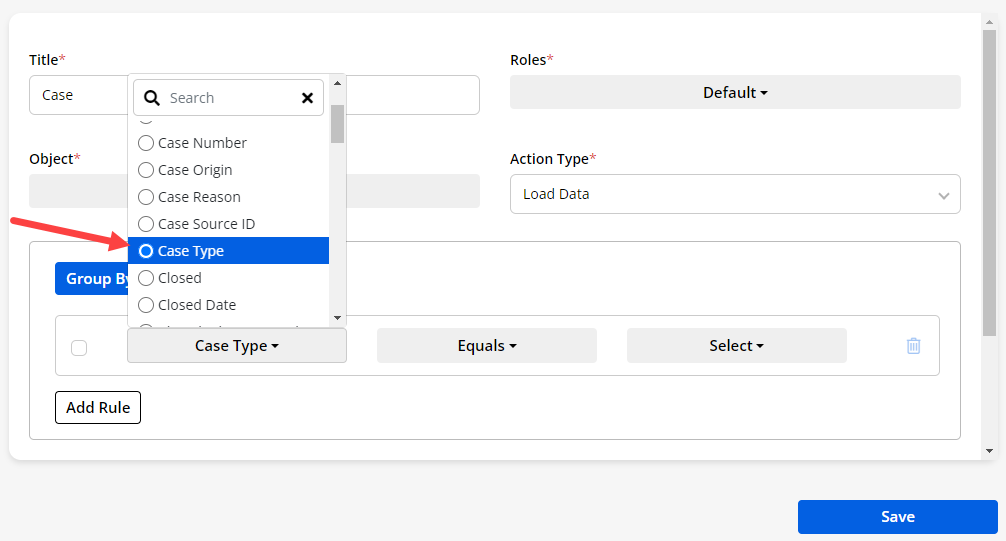Viewport: 1006px width, 541px height.
Task: Delete the rule using trash icon
Action: pos(913,346)
